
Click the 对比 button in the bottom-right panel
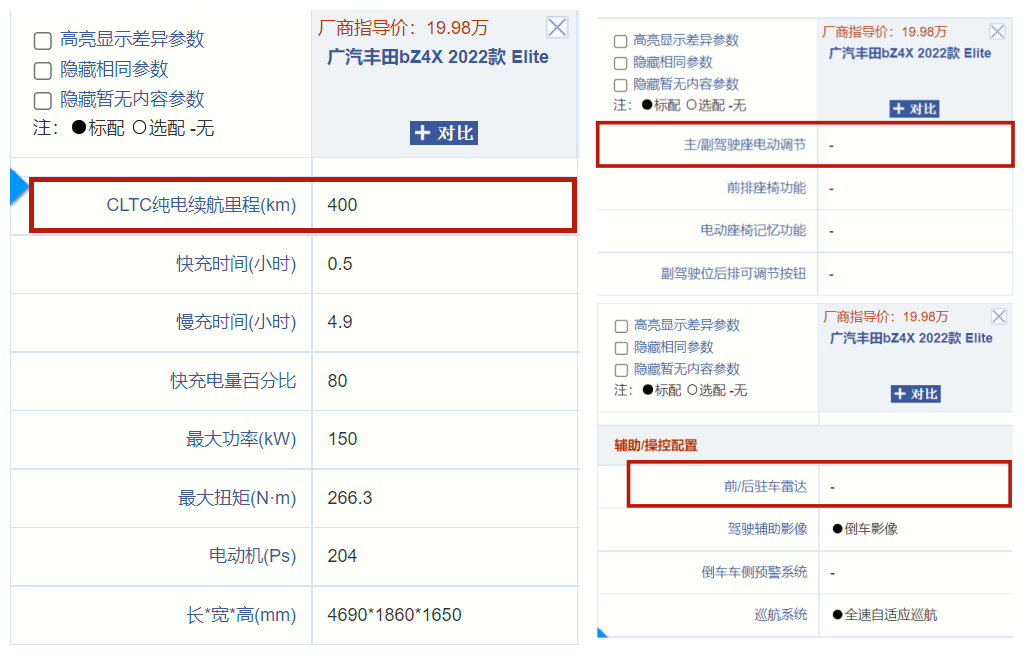[916, 394]
